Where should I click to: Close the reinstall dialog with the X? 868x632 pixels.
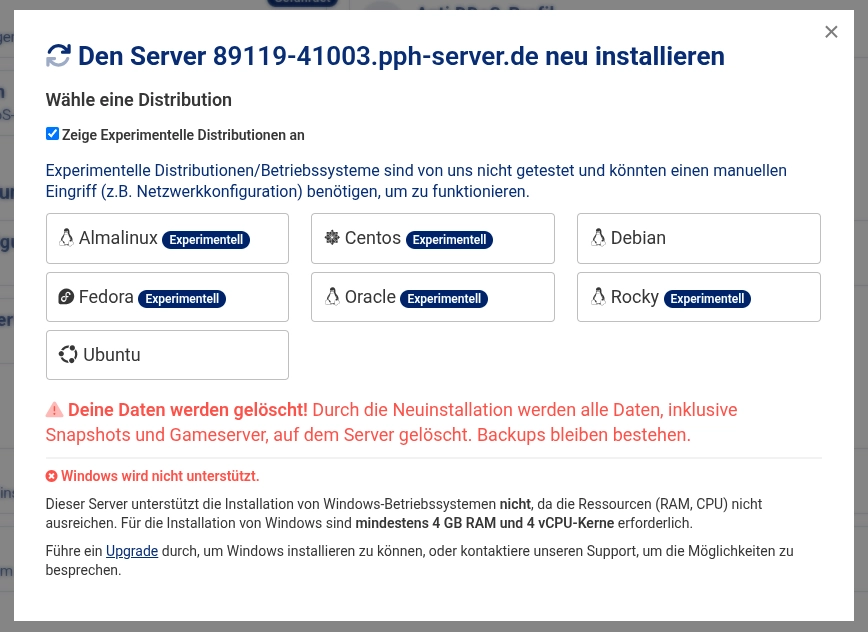[x=831, y=32]
